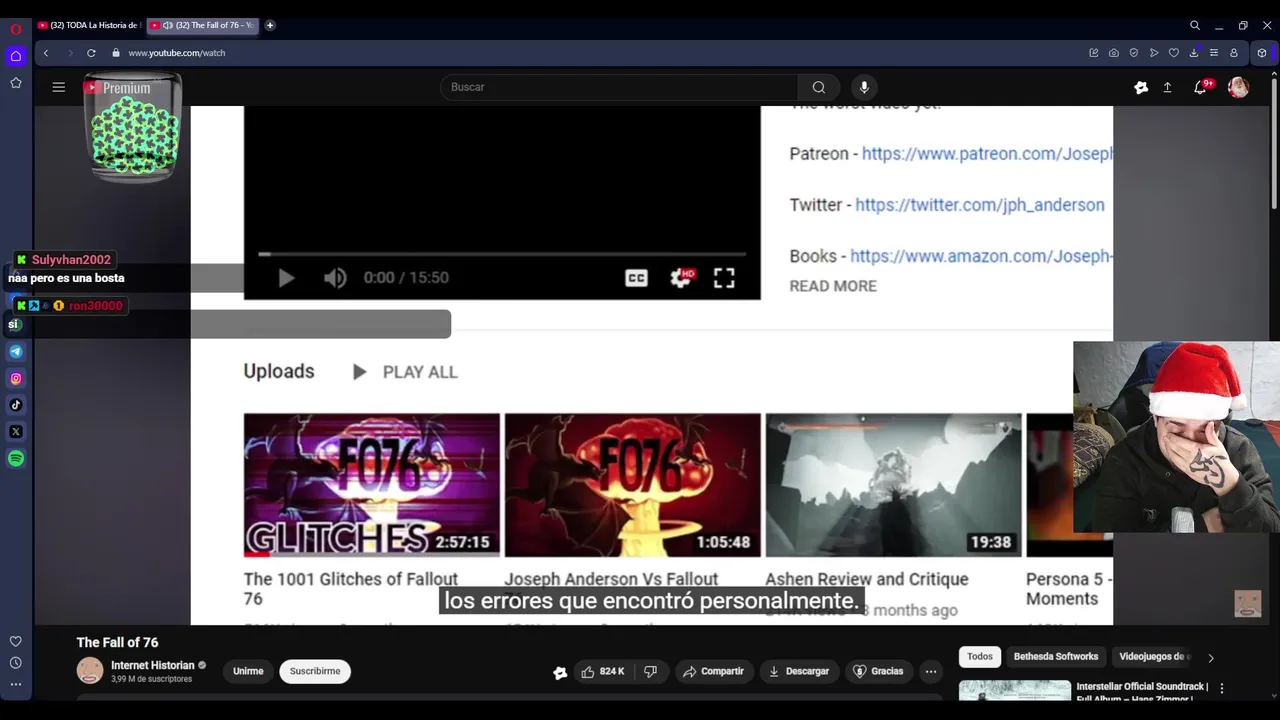Open the YouTube hamburger guide menu

[x=59, y=87]
